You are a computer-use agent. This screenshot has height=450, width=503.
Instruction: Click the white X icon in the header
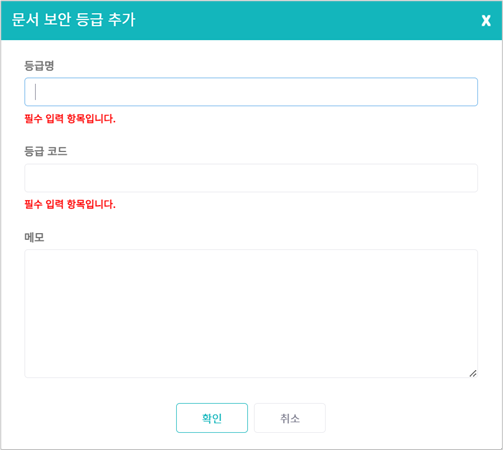[486, 20]
